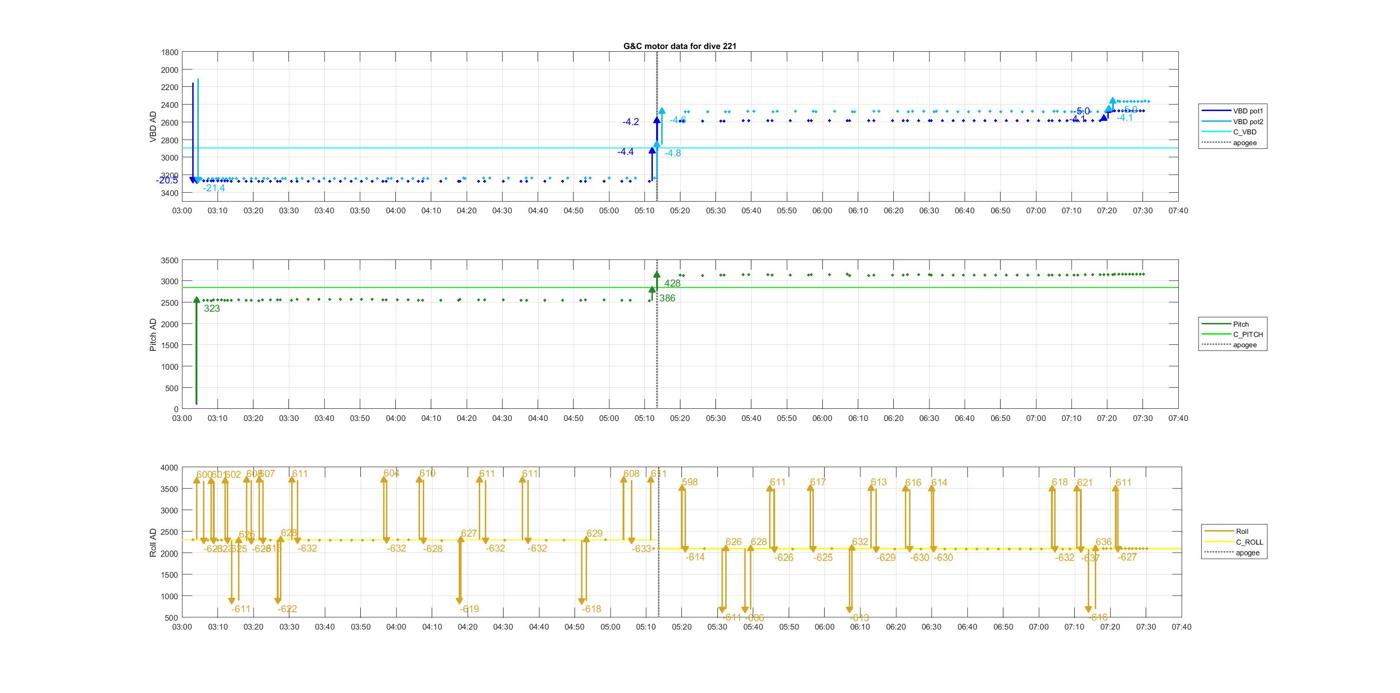Click the "-627" roll annotation

tap(1127, 558)
